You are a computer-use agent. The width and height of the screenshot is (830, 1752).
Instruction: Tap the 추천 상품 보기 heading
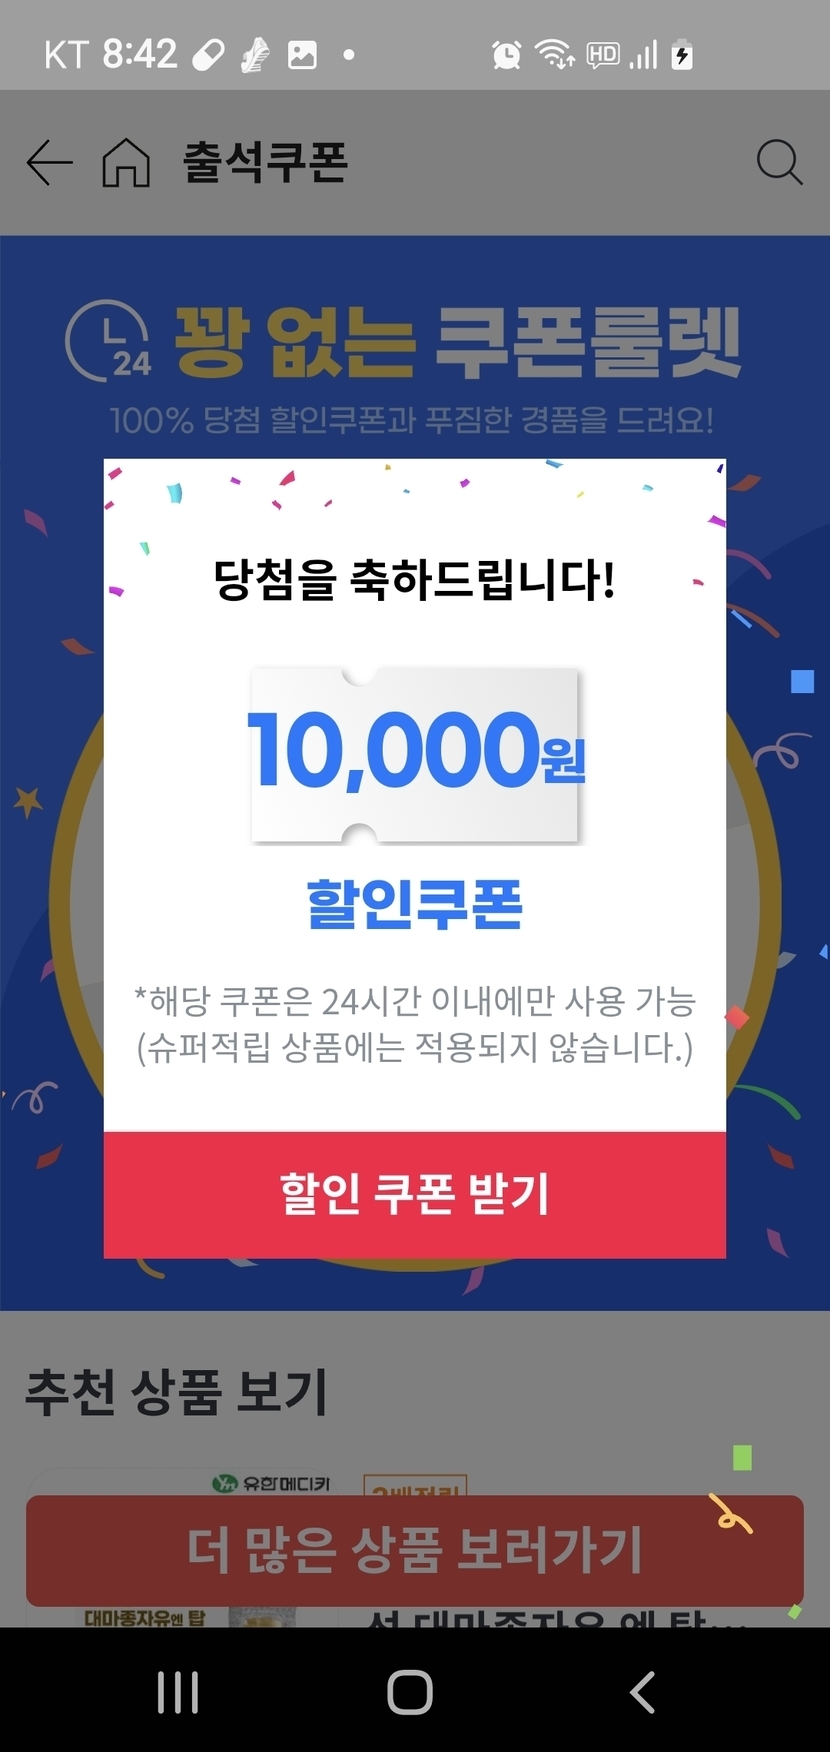coord(176,1391)
